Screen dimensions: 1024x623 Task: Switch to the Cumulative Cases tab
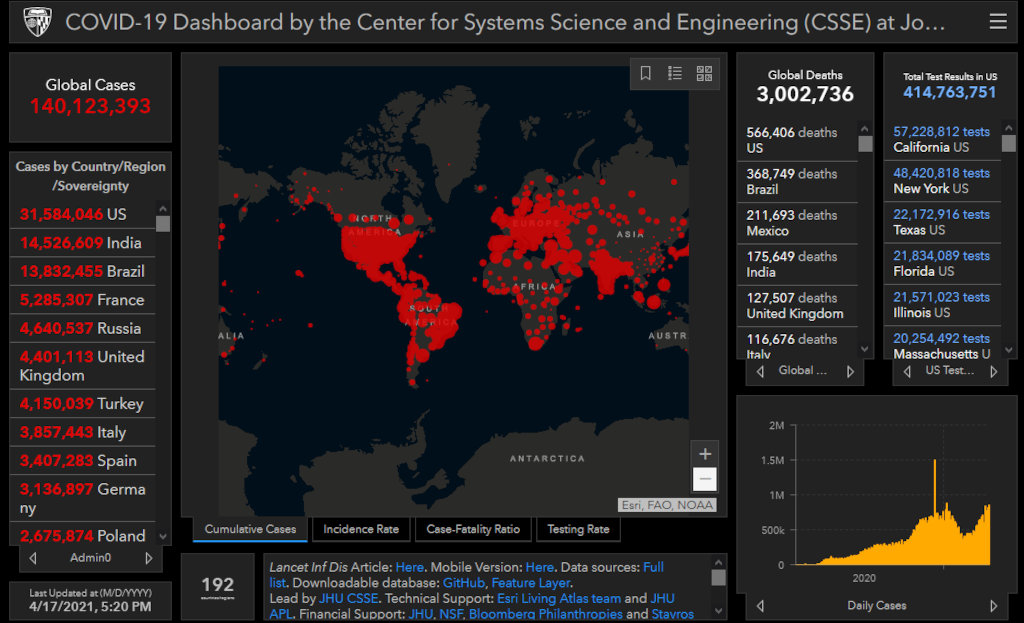(x=250, y=529)
